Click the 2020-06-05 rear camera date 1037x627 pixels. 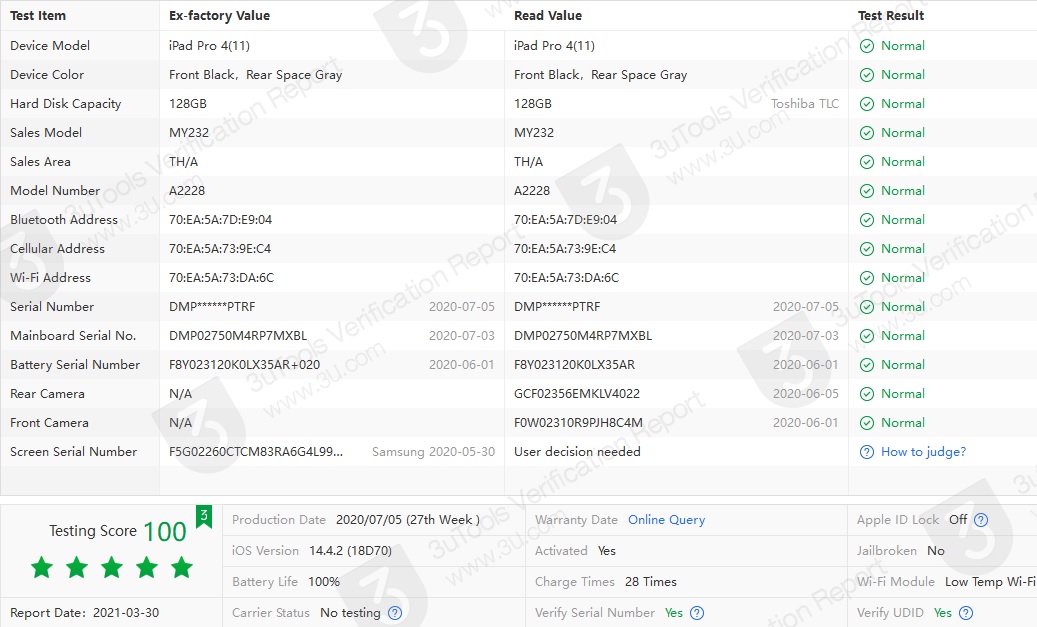point(806,394)
